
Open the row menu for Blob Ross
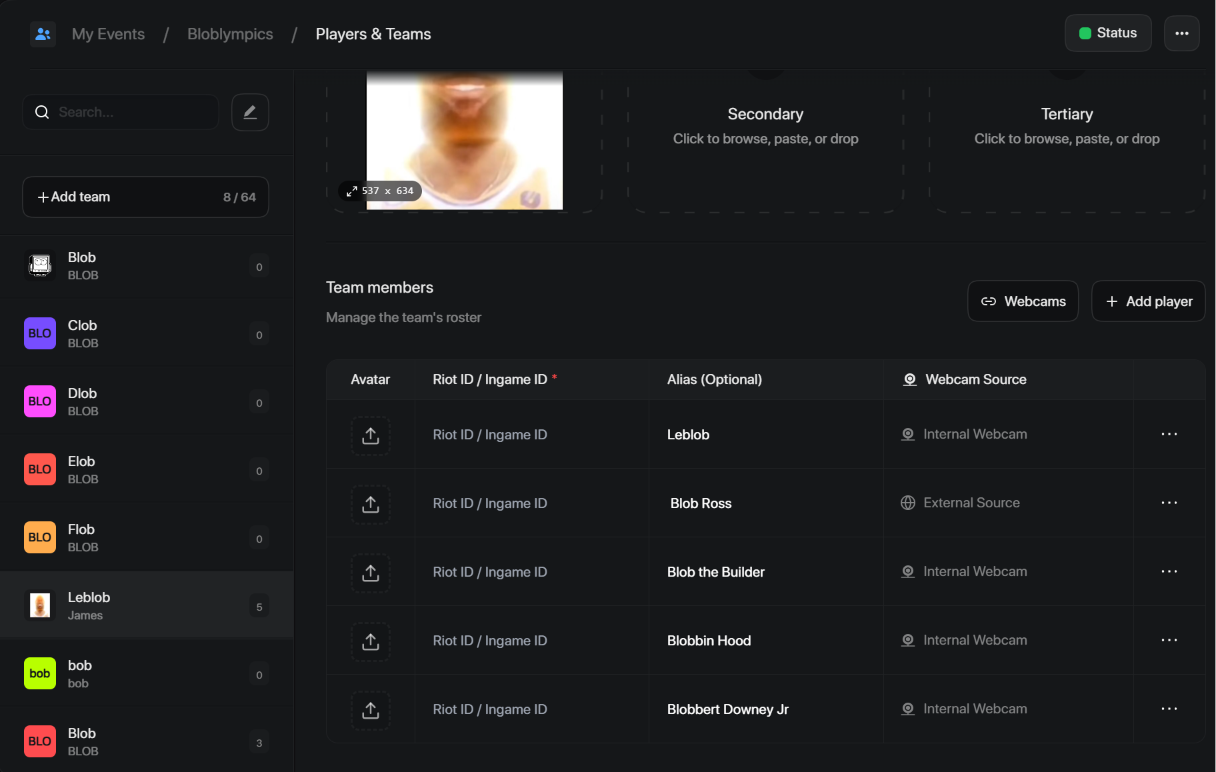[1169, 503]
